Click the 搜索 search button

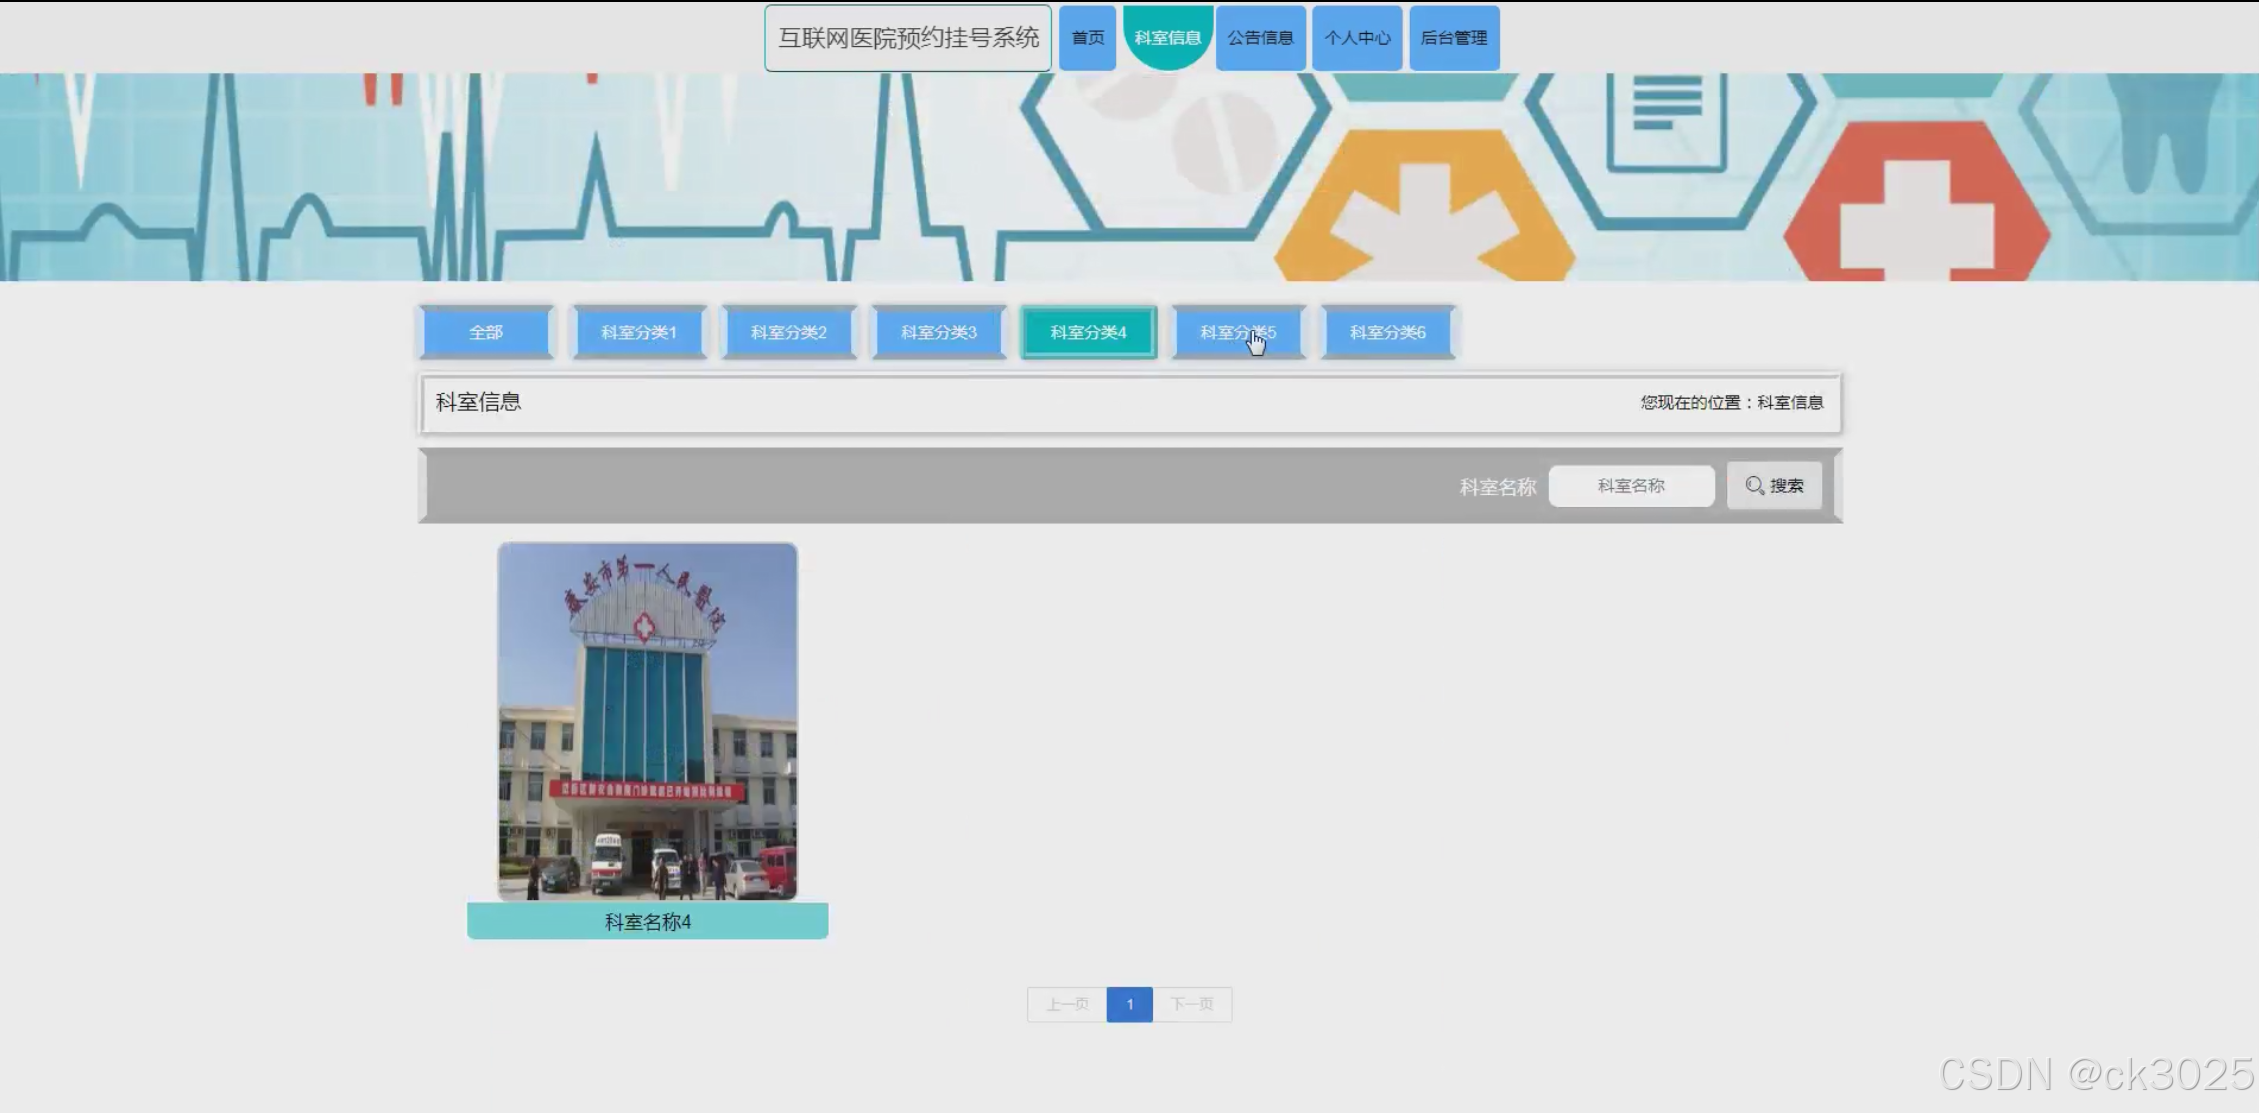1774,486
